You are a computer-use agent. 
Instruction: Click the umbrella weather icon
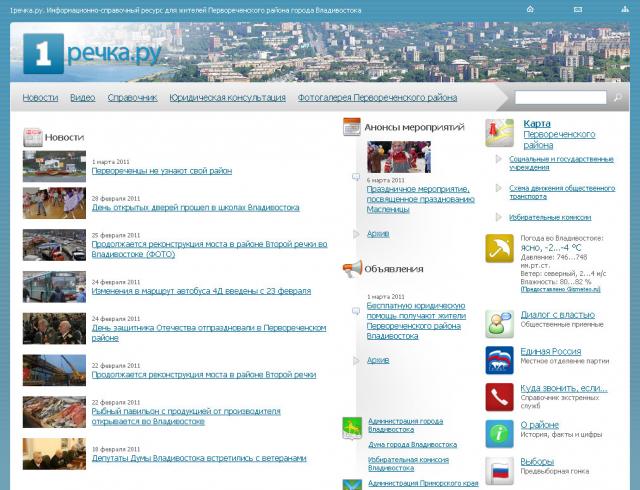[500, 248]
